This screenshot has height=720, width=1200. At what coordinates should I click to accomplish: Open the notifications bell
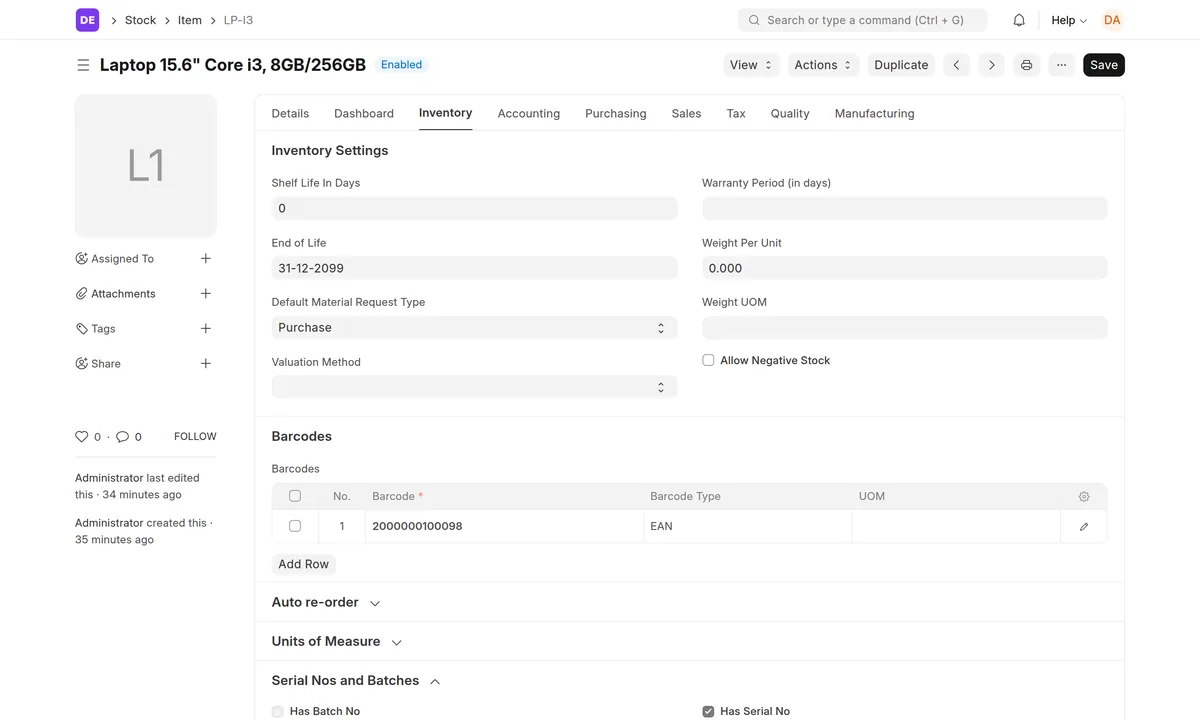pos(1019,20)
